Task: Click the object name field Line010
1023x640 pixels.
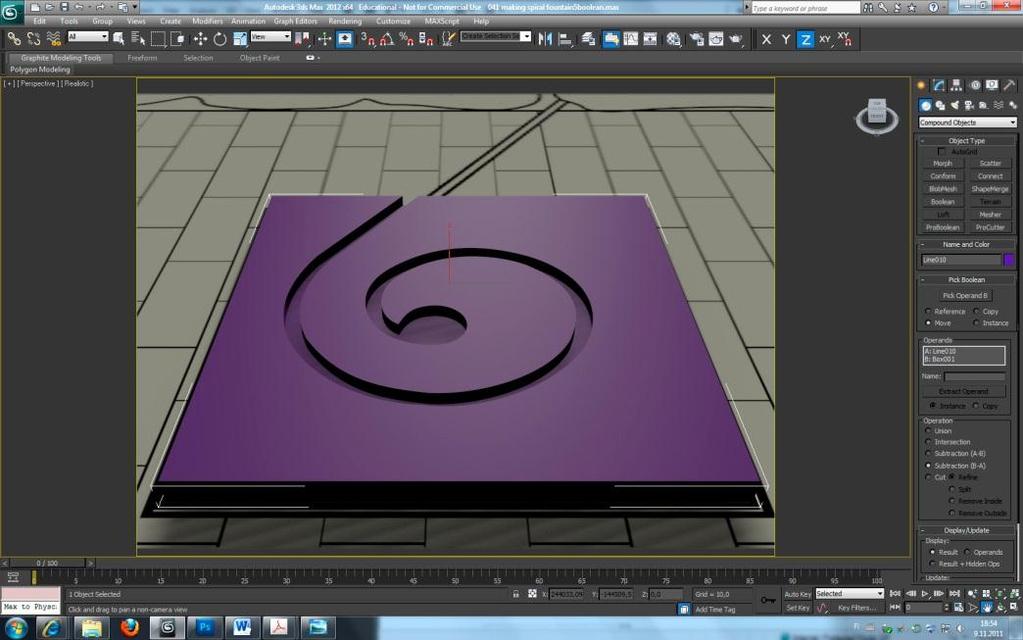Action: pos(960,260)
